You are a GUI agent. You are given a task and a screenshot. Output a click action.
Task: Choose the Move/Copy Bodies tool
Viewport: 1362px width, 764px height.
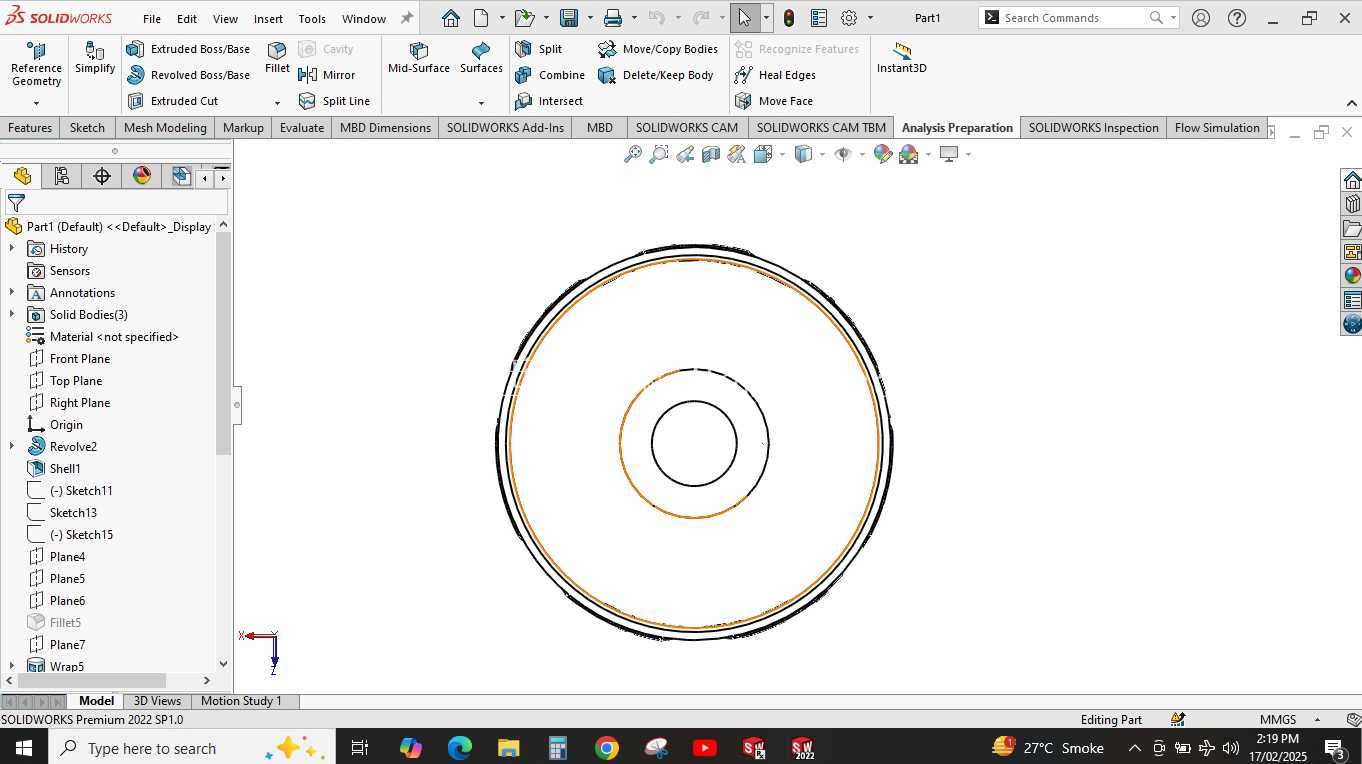[x=657, y=49]
